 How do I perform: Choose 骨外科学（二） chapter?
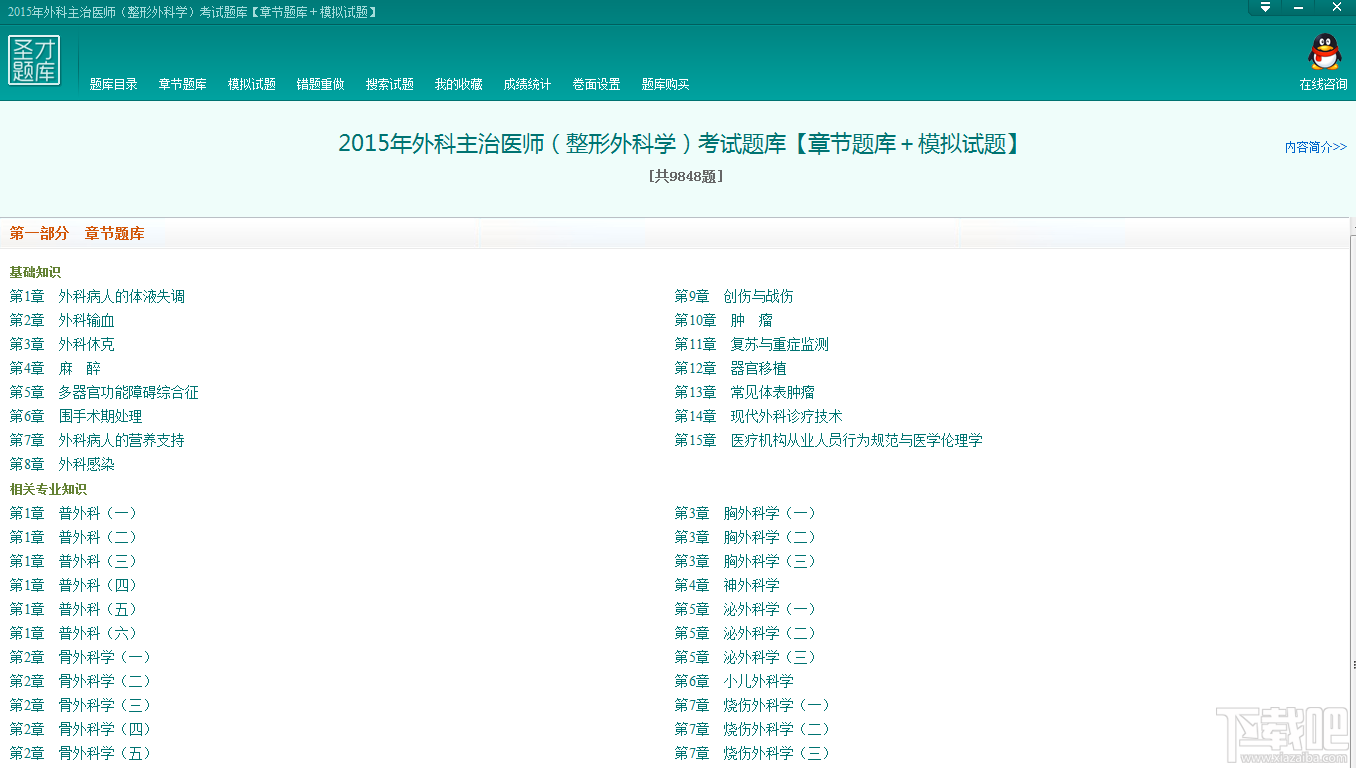pos(81,681)
